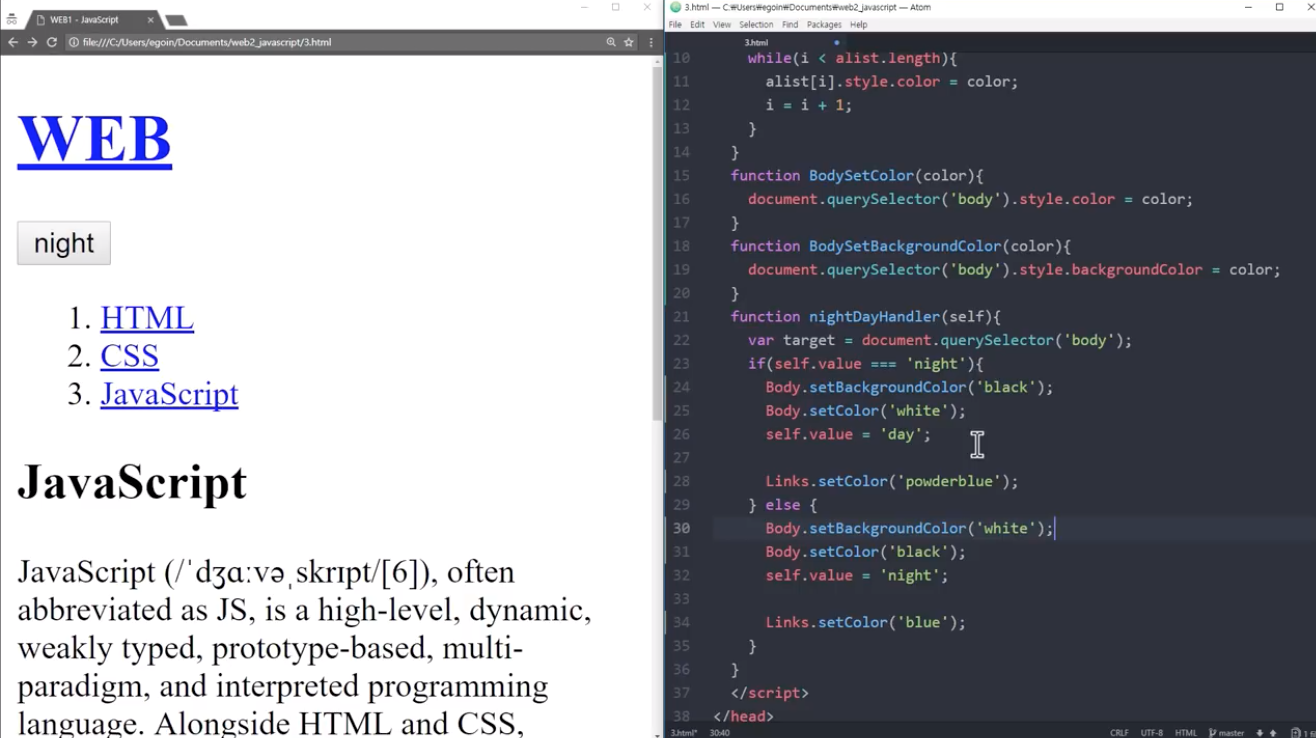Select the 3.html editor tab in Atom

click(x=756, y=43)
